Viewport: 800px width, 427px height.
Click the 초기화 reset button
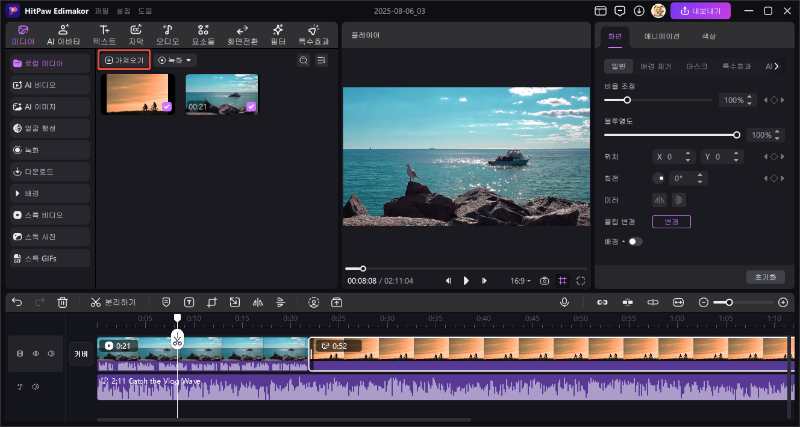point(765,277)
